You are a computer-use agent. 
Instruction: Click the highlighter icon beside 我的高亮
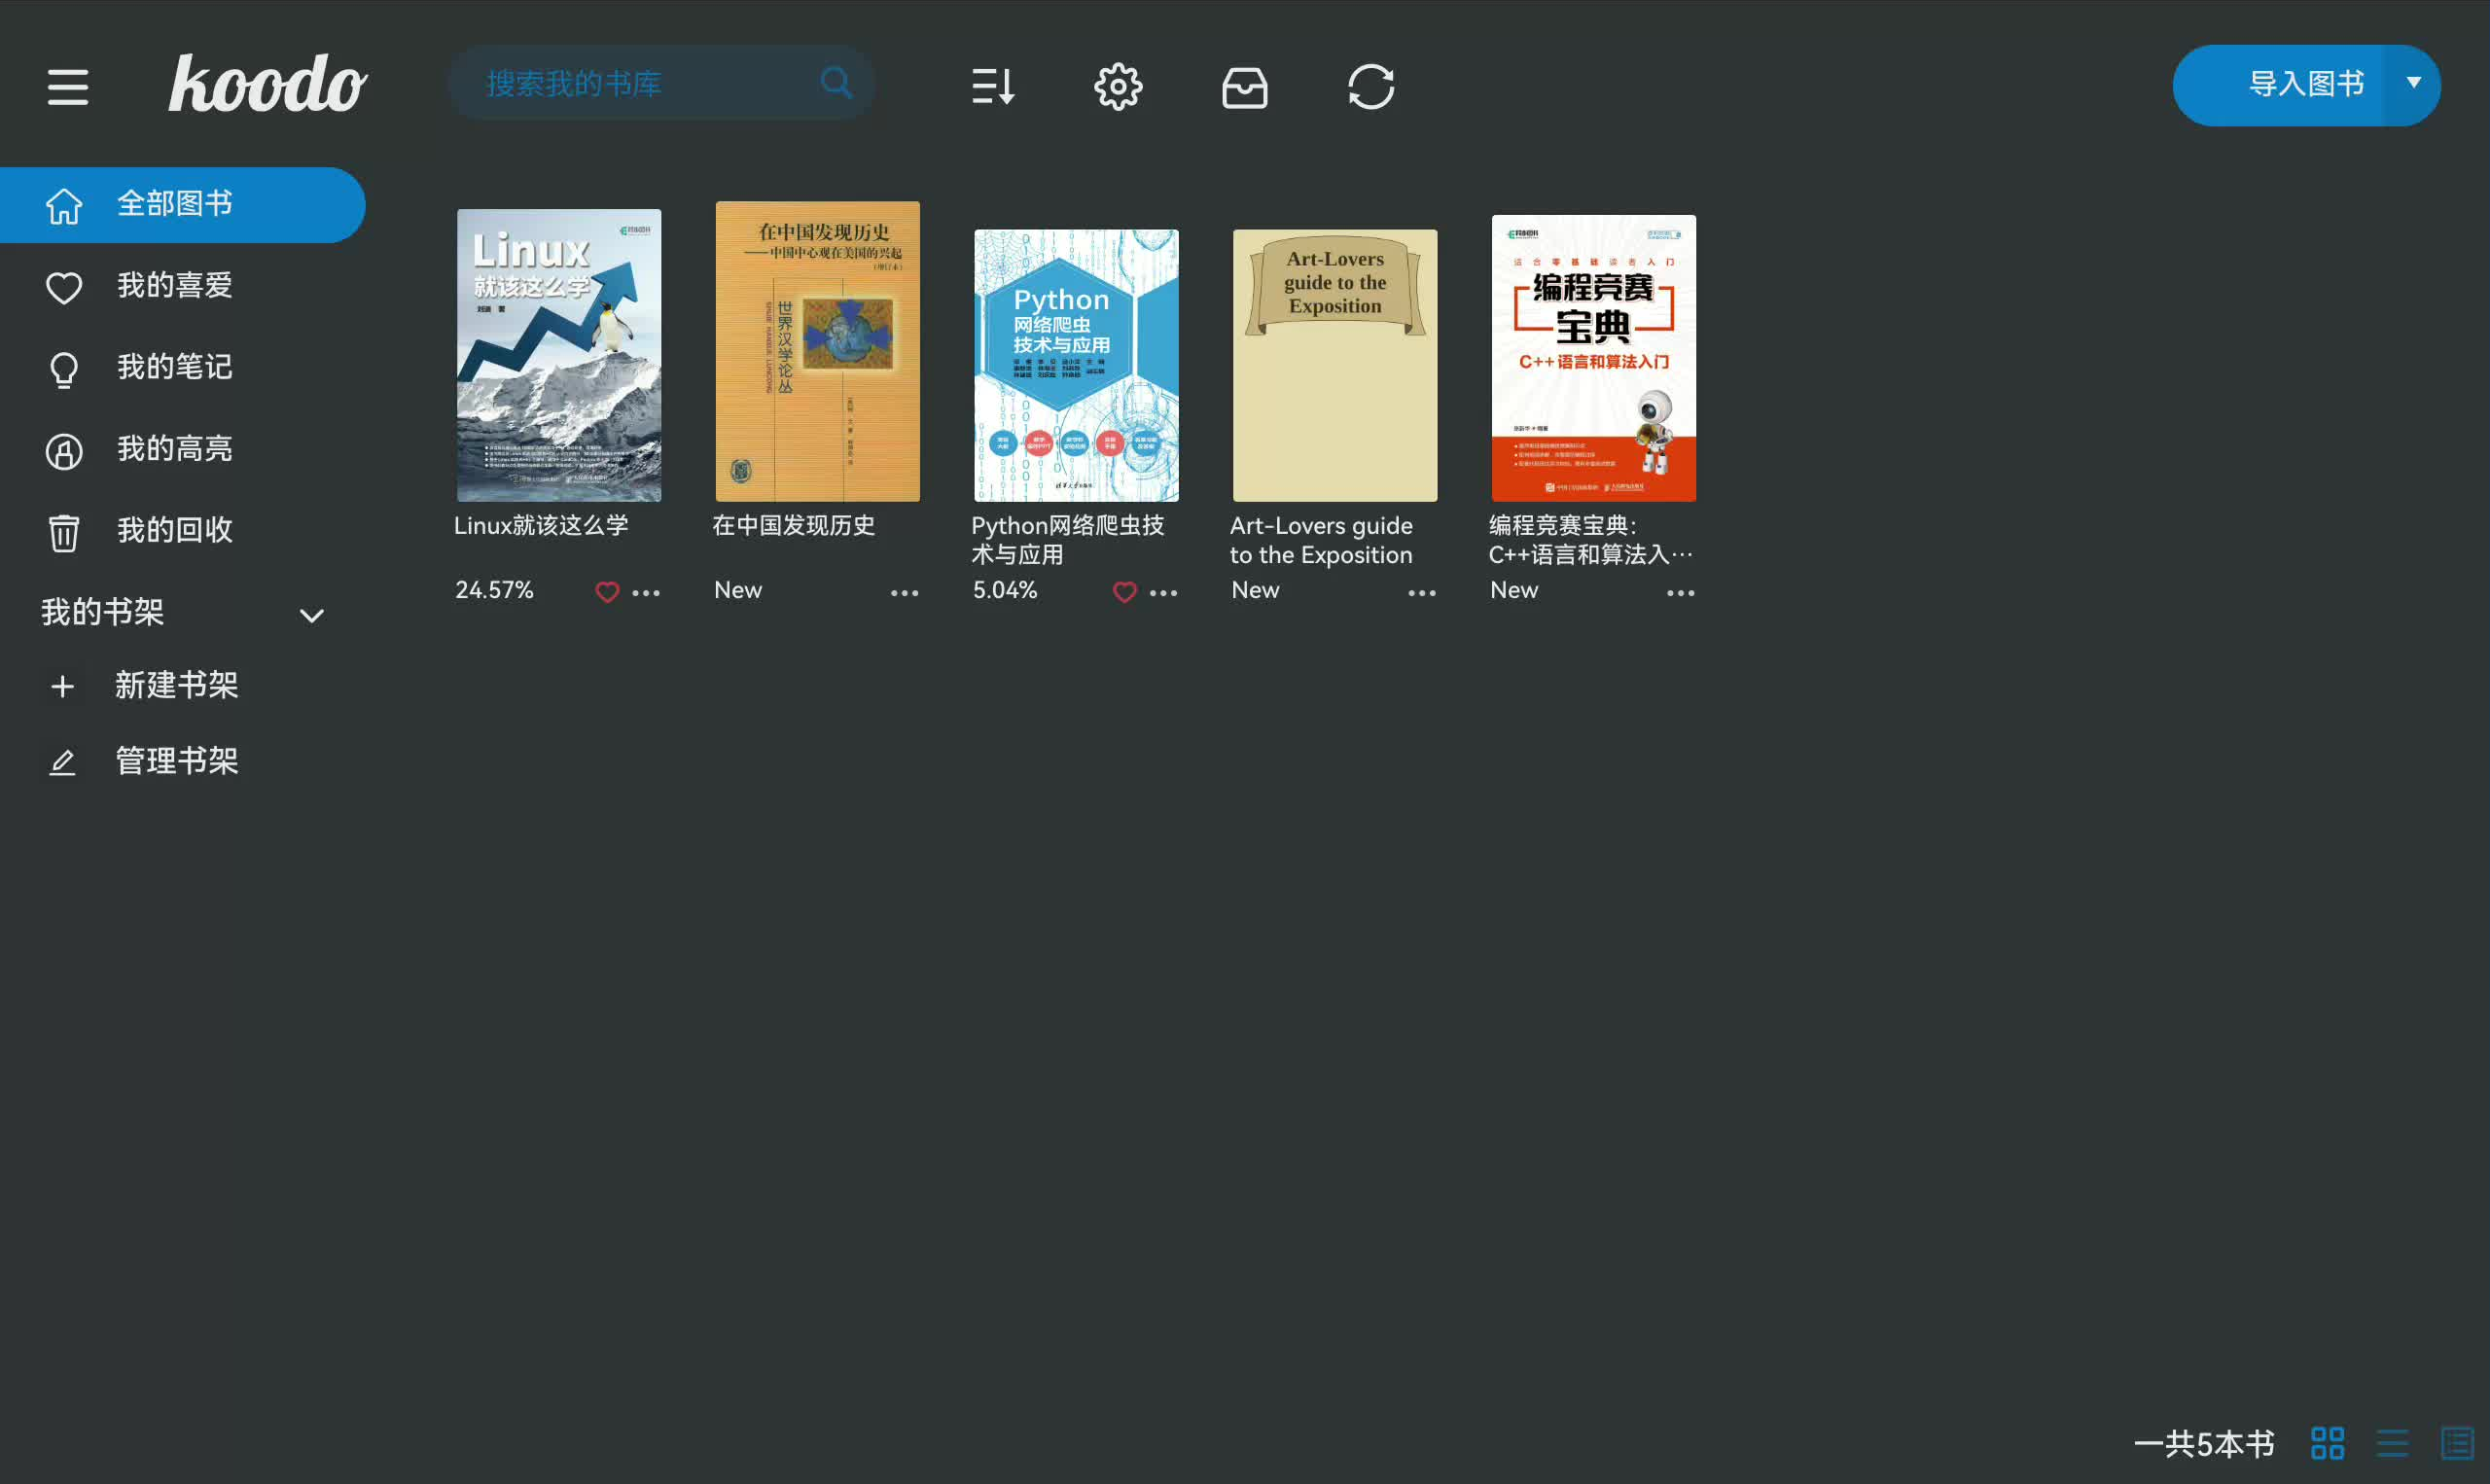(x=64, y=451)
